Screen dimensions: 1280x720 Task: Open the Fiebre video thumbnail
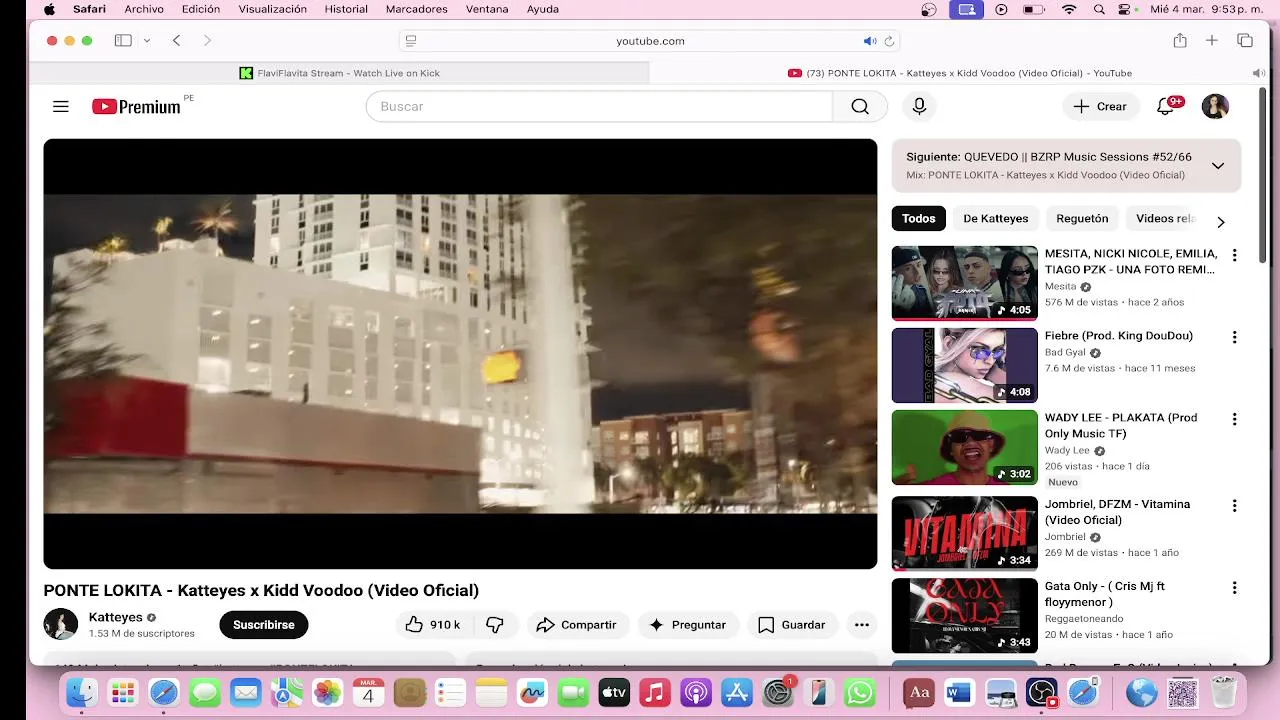coord(965,365)
